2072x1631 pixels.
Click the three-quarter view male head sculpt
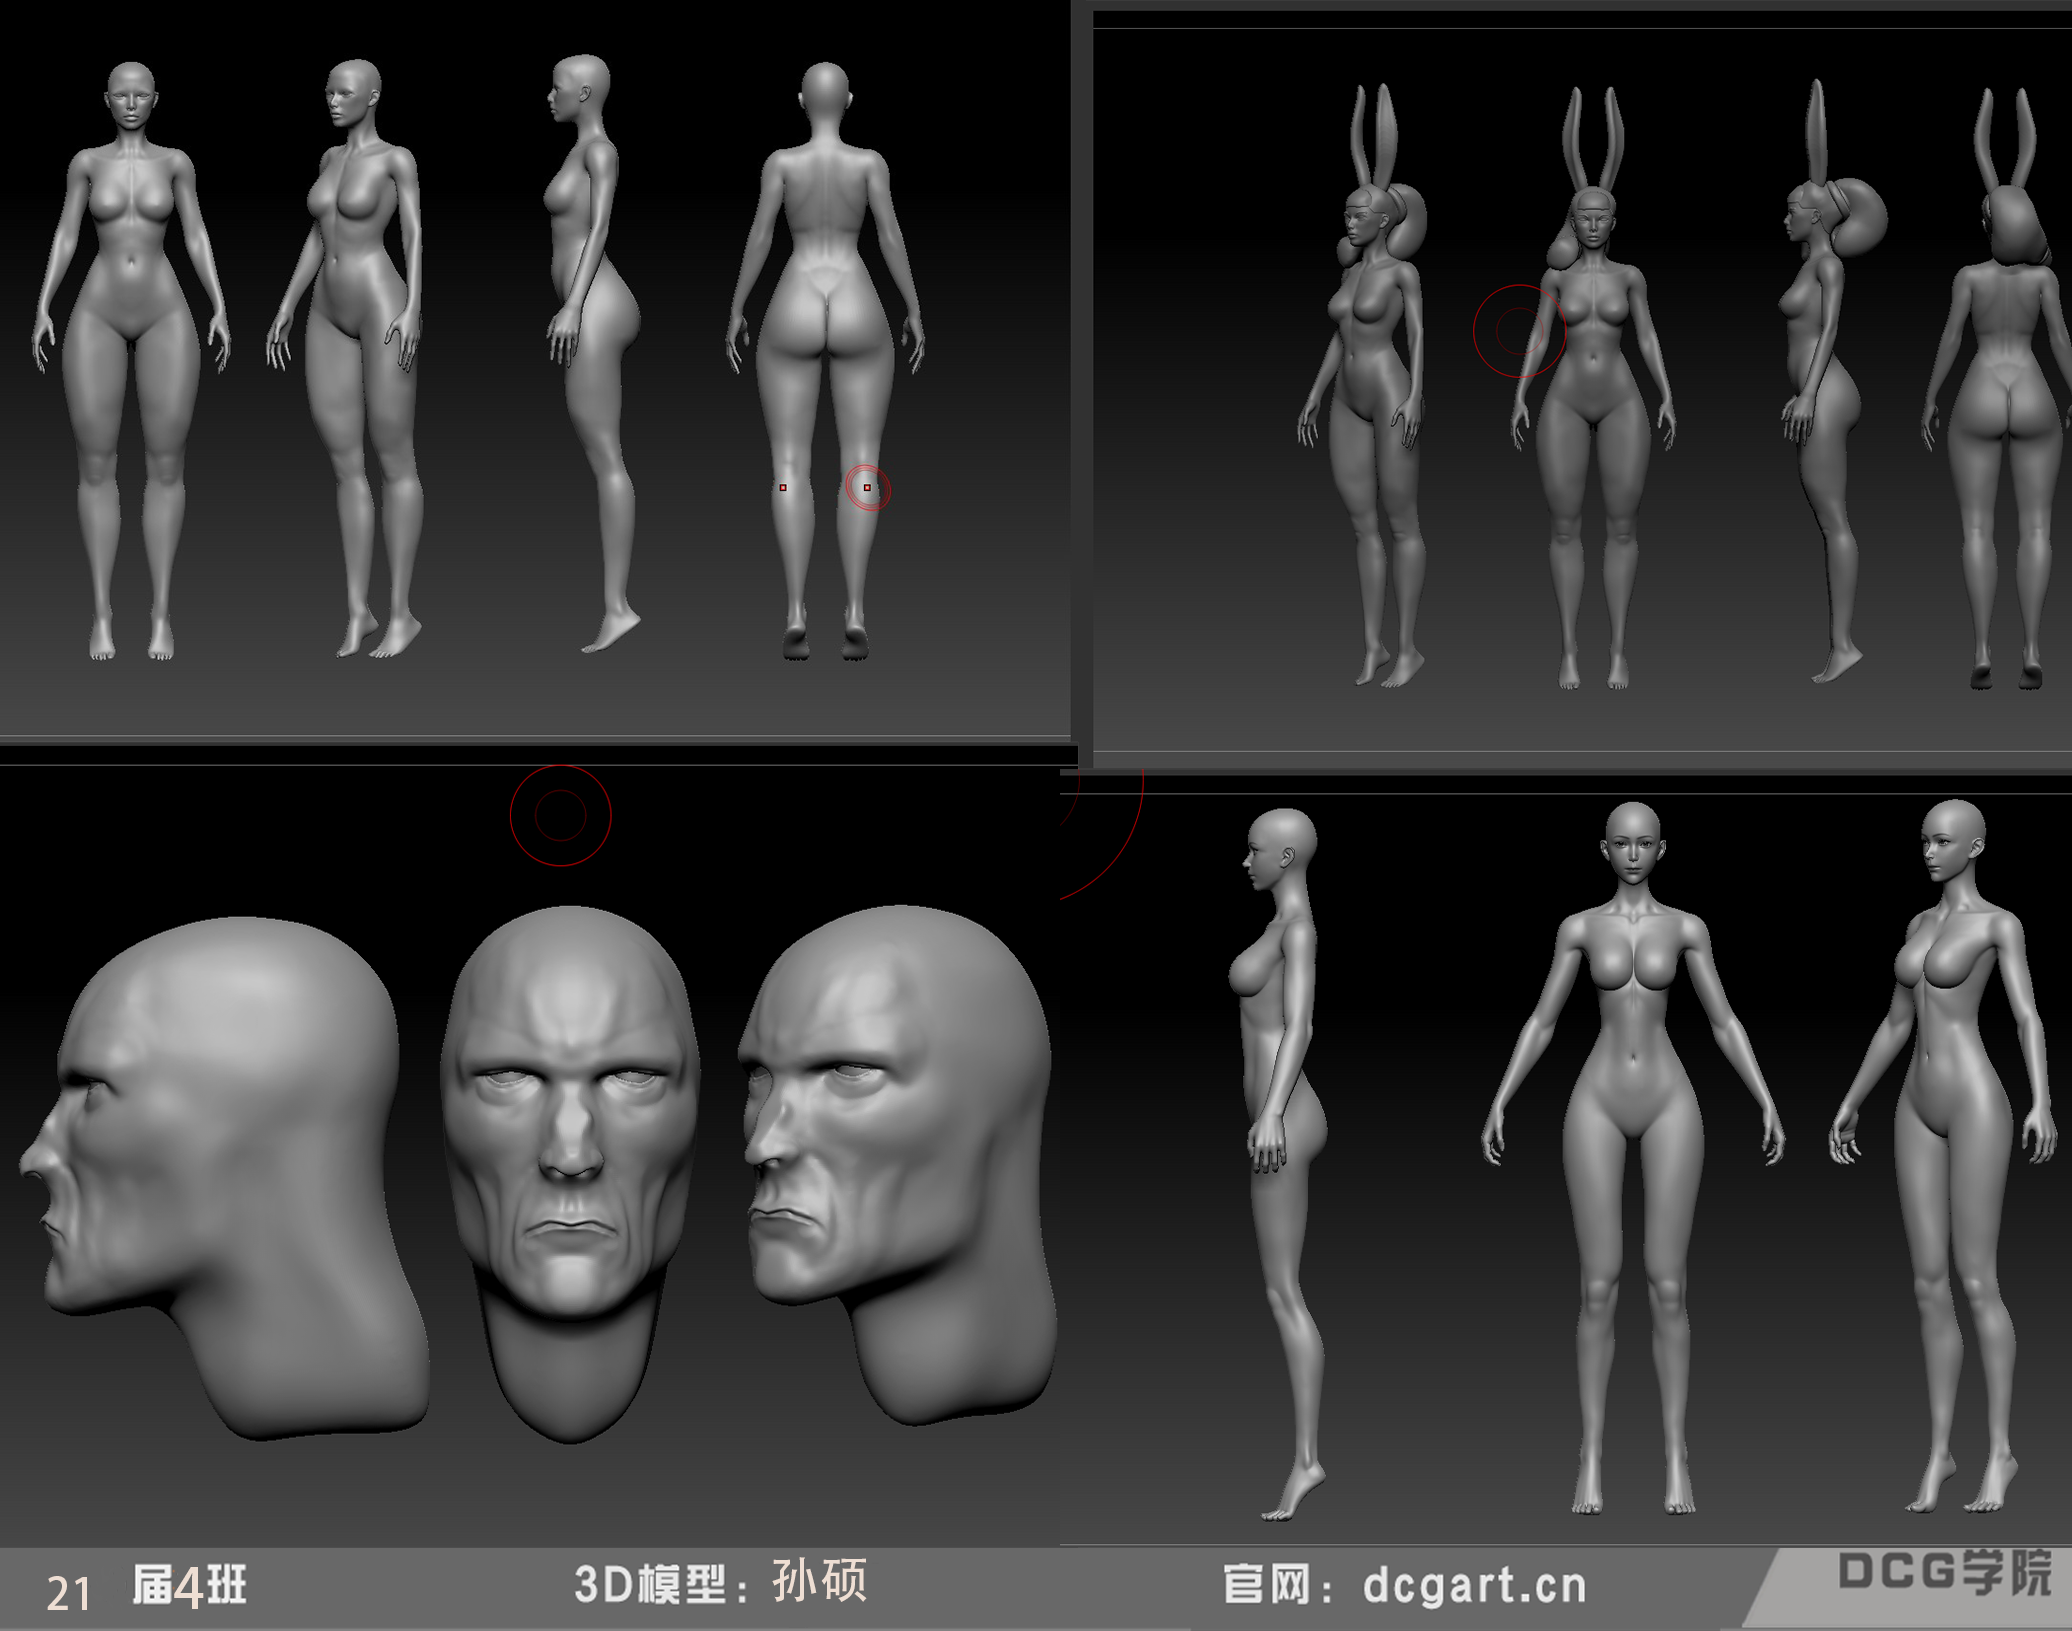coord(897,1165)
